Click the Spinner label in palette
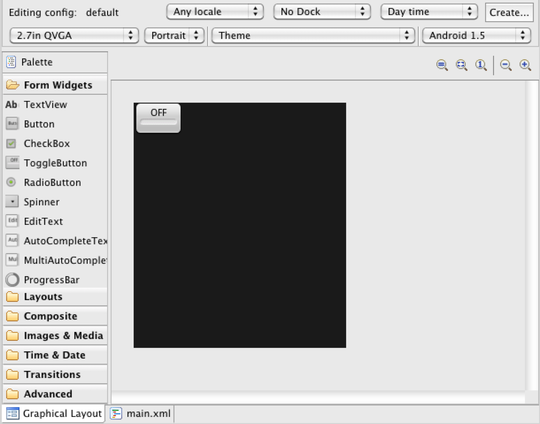Screen dimensions: 540x424 click(42, 202)
